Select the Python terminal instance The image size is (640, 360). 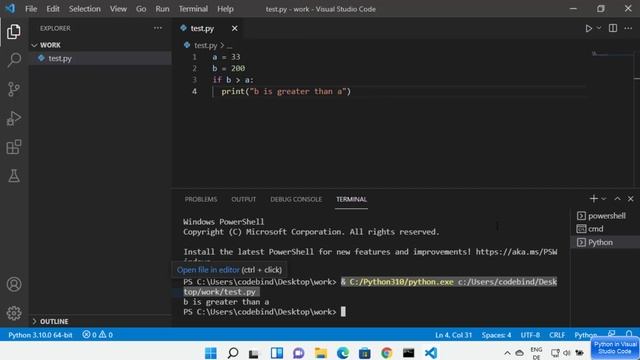click(605, 242)
